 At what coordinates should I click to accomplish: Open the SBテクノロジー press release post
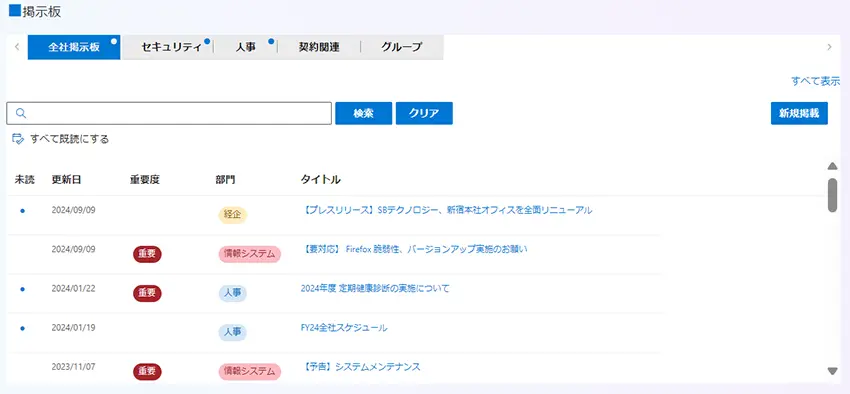coord(446,210)
